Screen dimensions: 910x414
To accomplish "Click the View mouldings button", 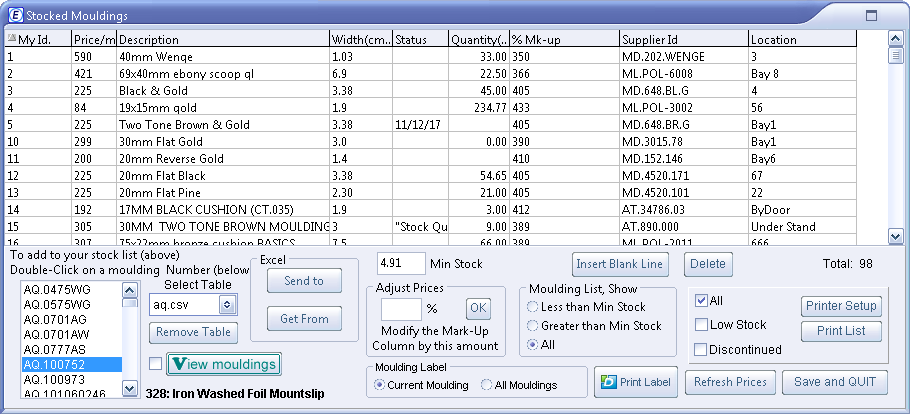I will [222, 364].
